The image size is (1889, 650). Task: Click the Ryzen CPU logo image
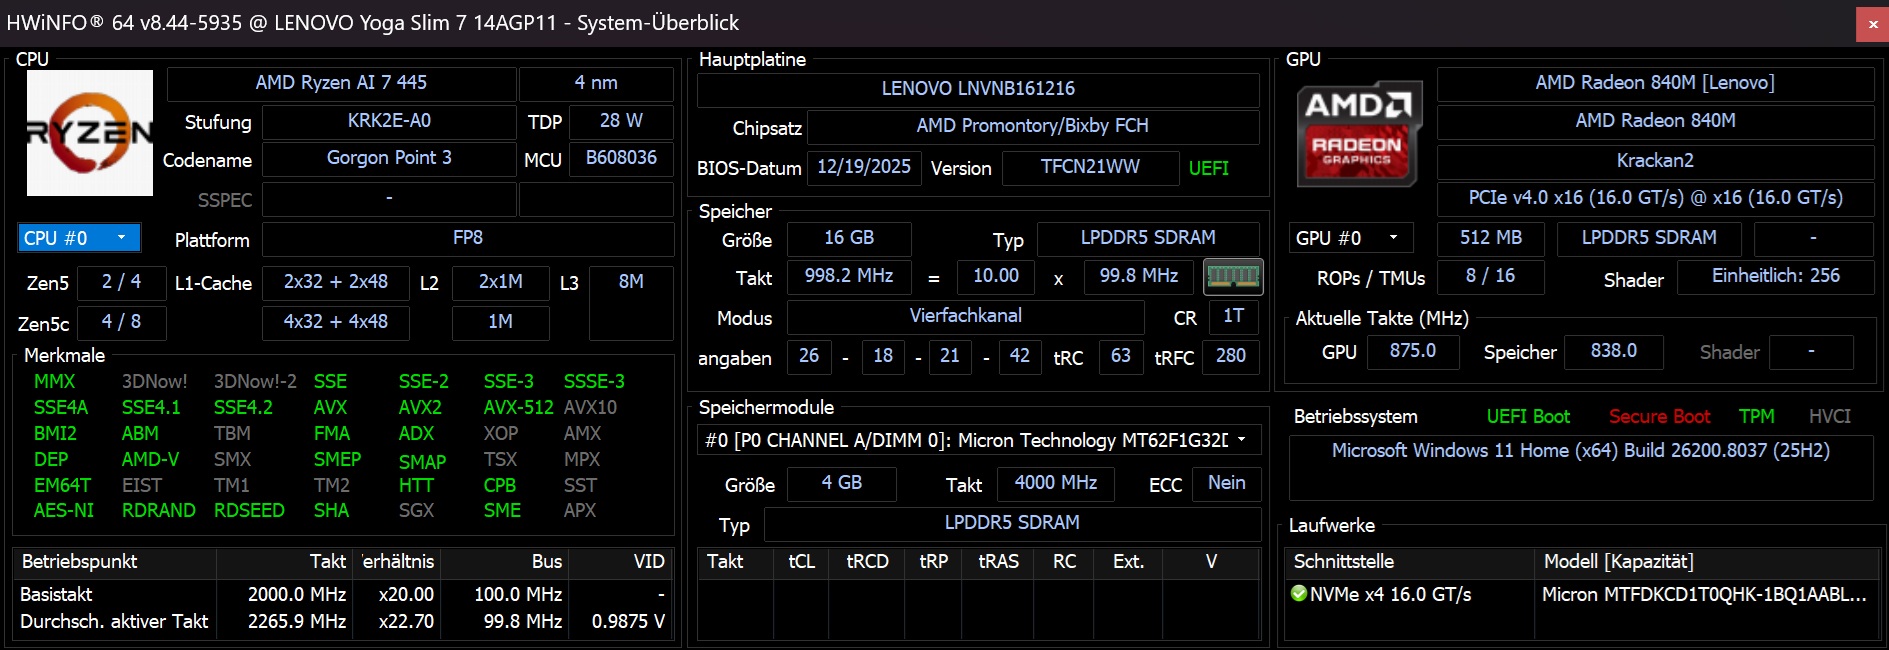point(89,133)
